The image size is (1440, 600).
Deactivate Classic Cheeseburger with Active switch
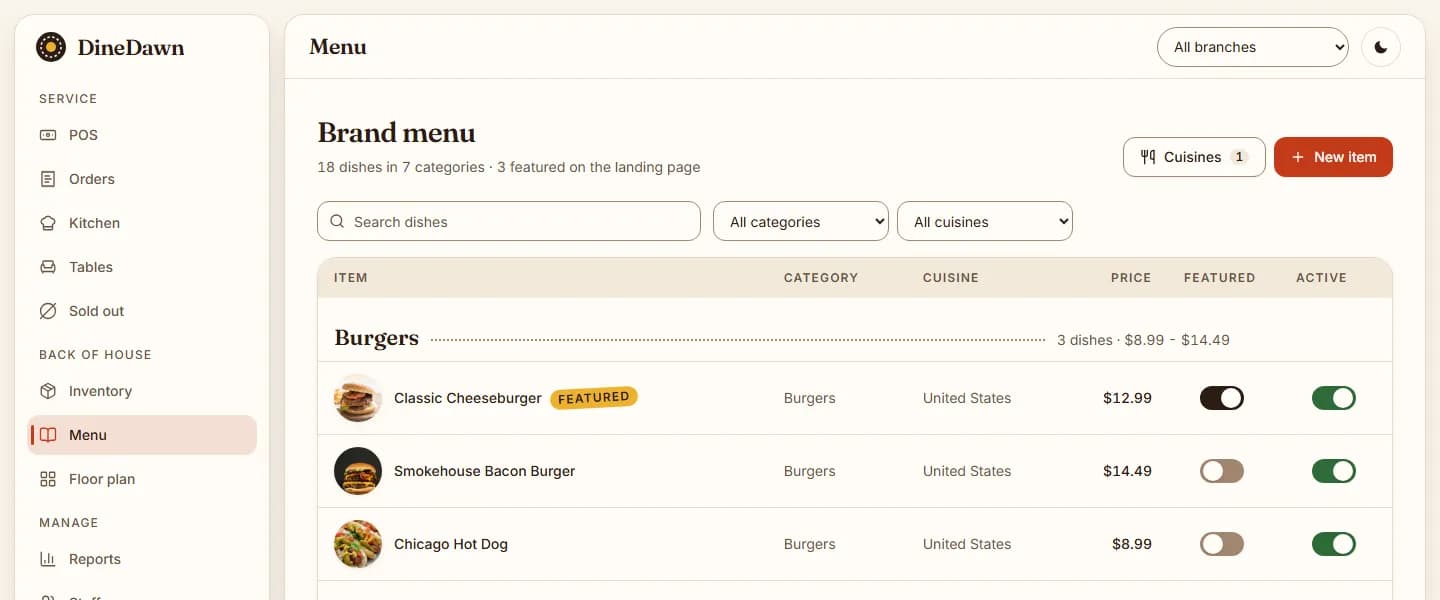[x=1334, y=398]
